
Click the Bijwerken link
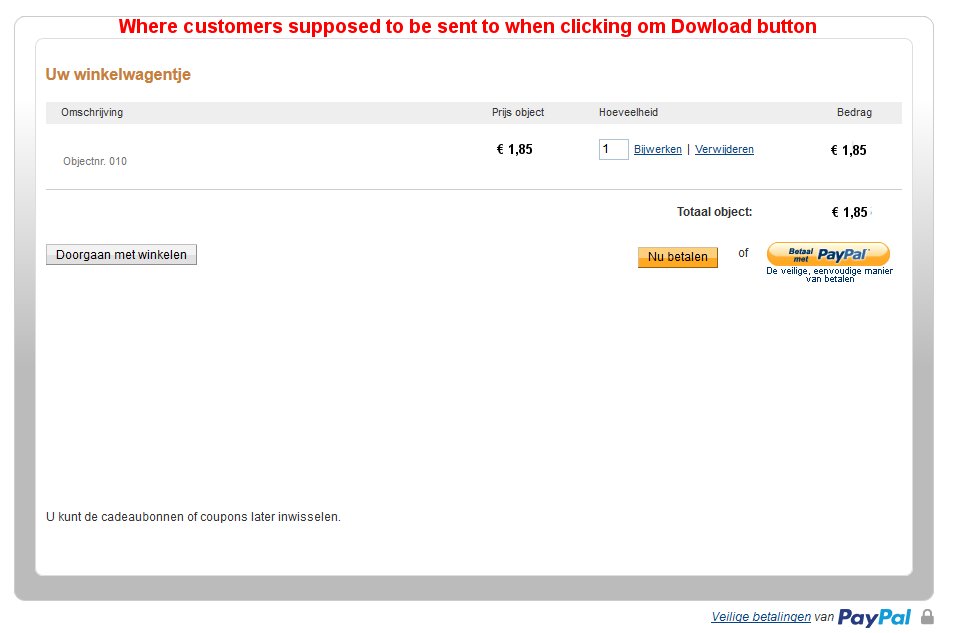[657, 149]
